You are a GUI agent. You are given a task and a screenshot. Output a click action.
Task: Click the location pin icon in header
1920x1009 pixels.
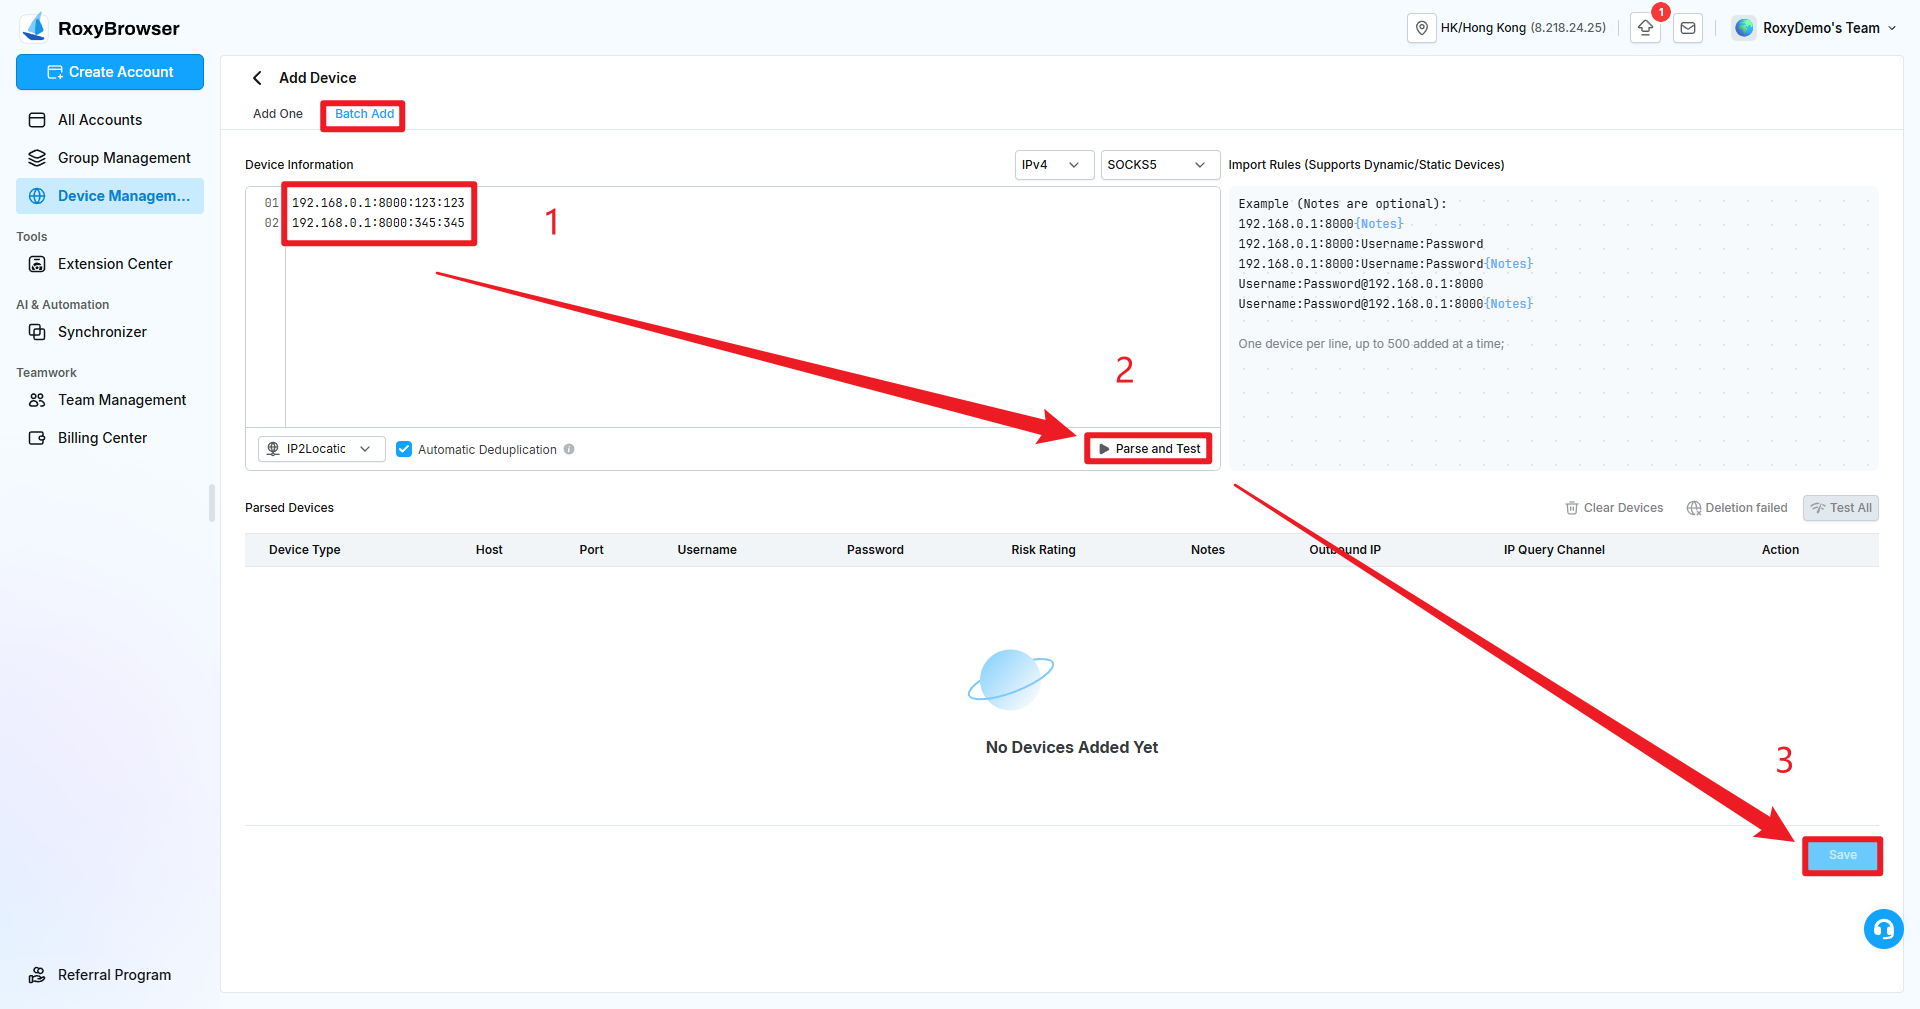(1421, 28)
